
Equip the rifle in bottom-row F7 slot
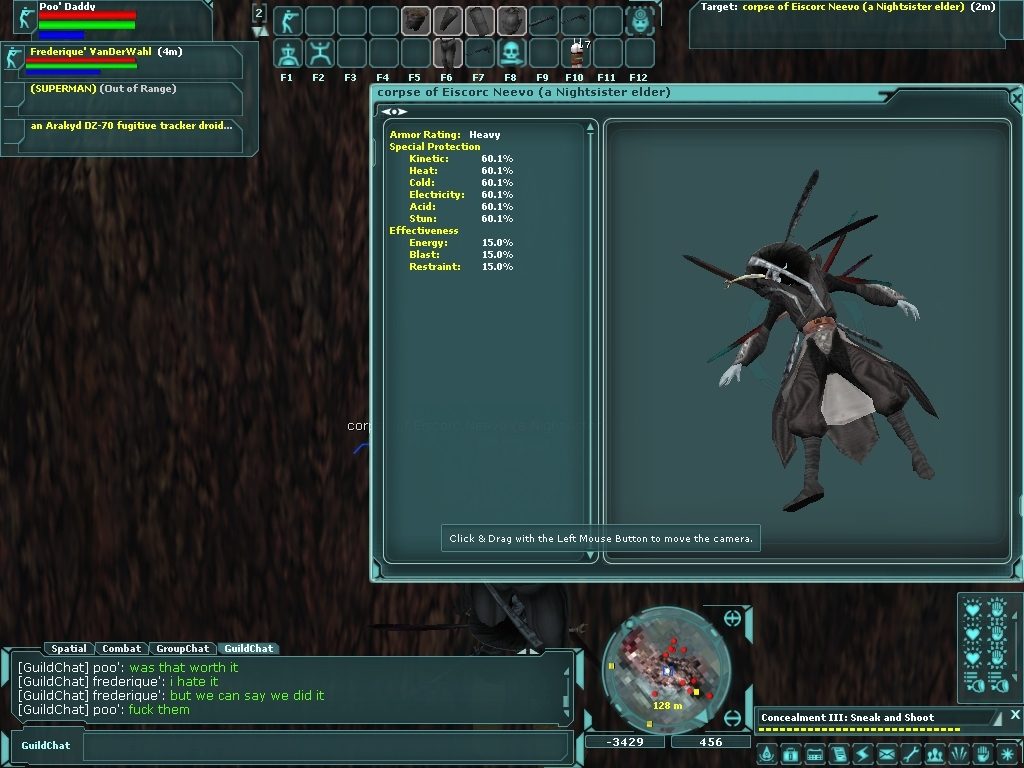pos(479,53)
